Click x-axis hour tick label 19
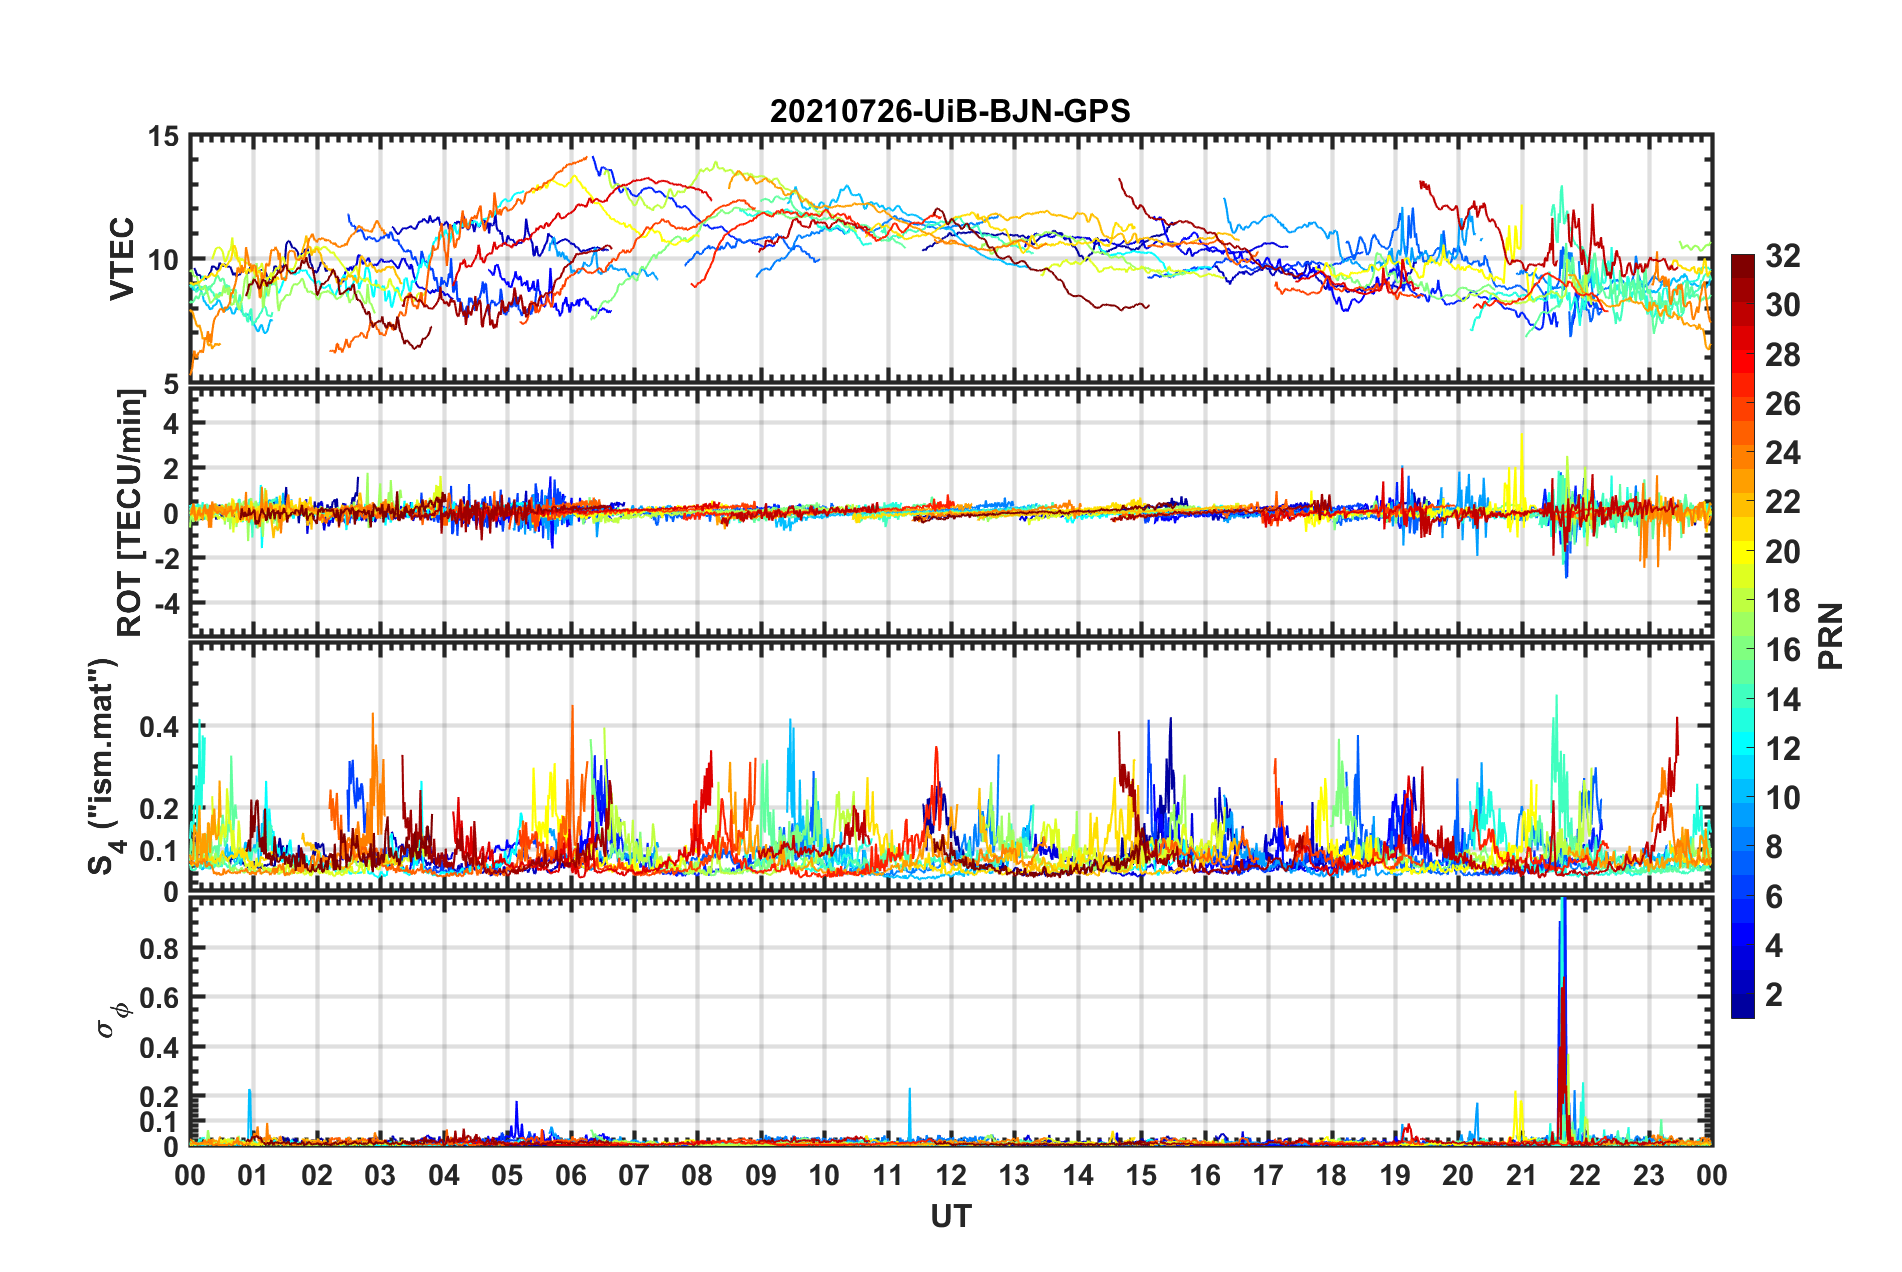Viewport: 1902px width, 1272px height. pyautogui.click(x=1395, y=1175)
